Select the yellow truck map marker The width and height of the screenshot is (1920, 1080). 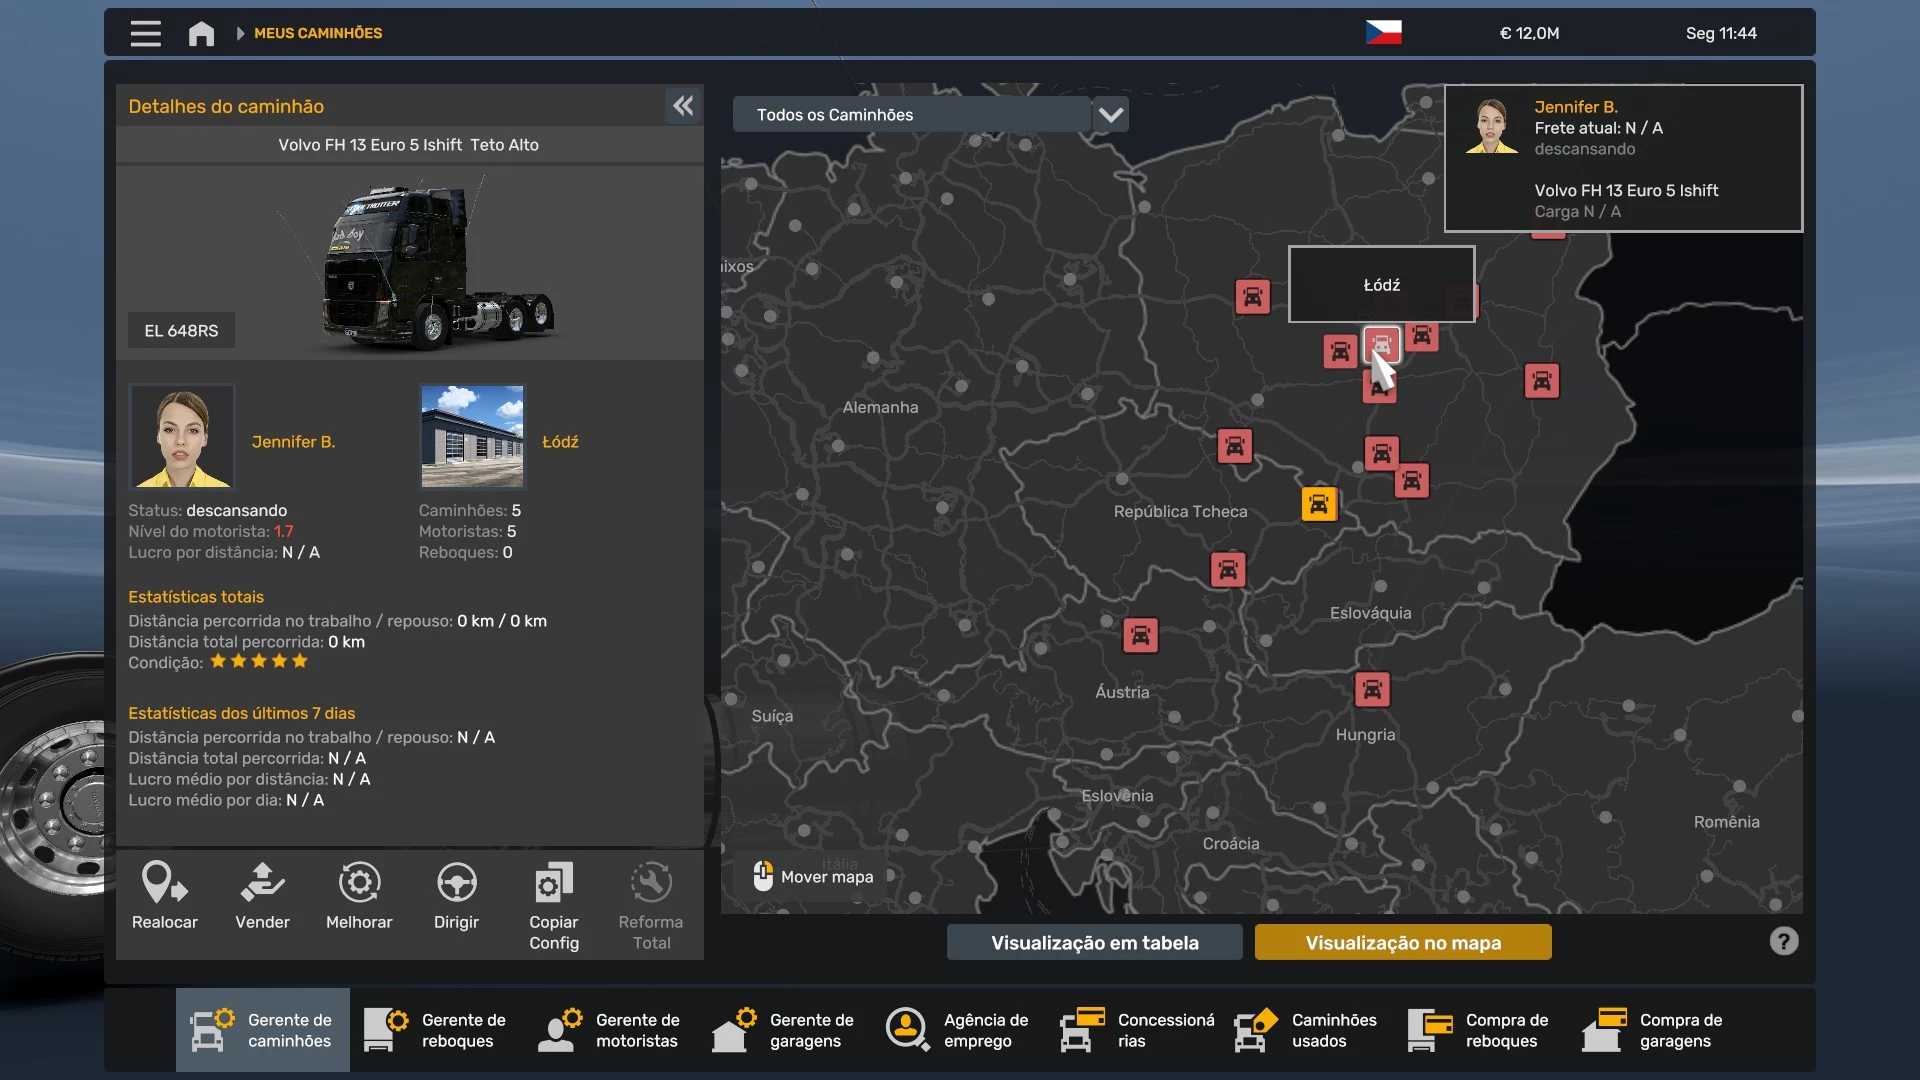[x=1318, y=504]
